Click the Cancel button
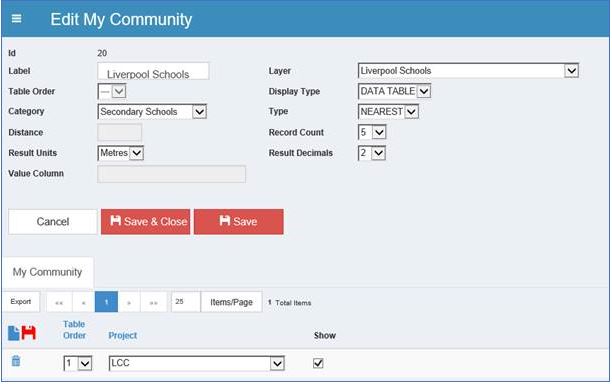 (x=53, y=222)
